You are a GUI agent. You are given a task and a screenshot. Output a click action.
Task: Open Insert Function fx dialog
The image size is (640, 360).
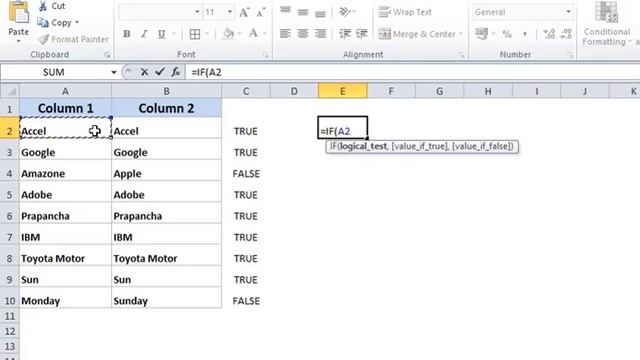click(x=176, y=72)
